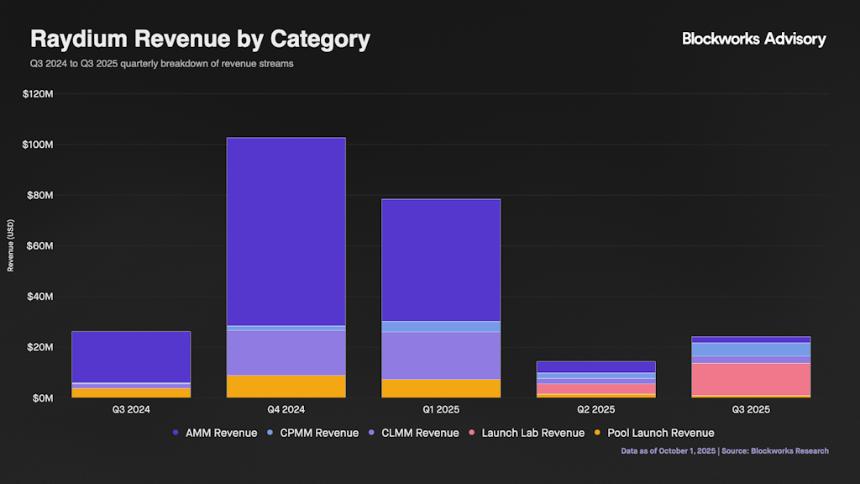Click the Q1 2025 x-axis label
This screenshot has height=484, width=860.
point(441,410)
